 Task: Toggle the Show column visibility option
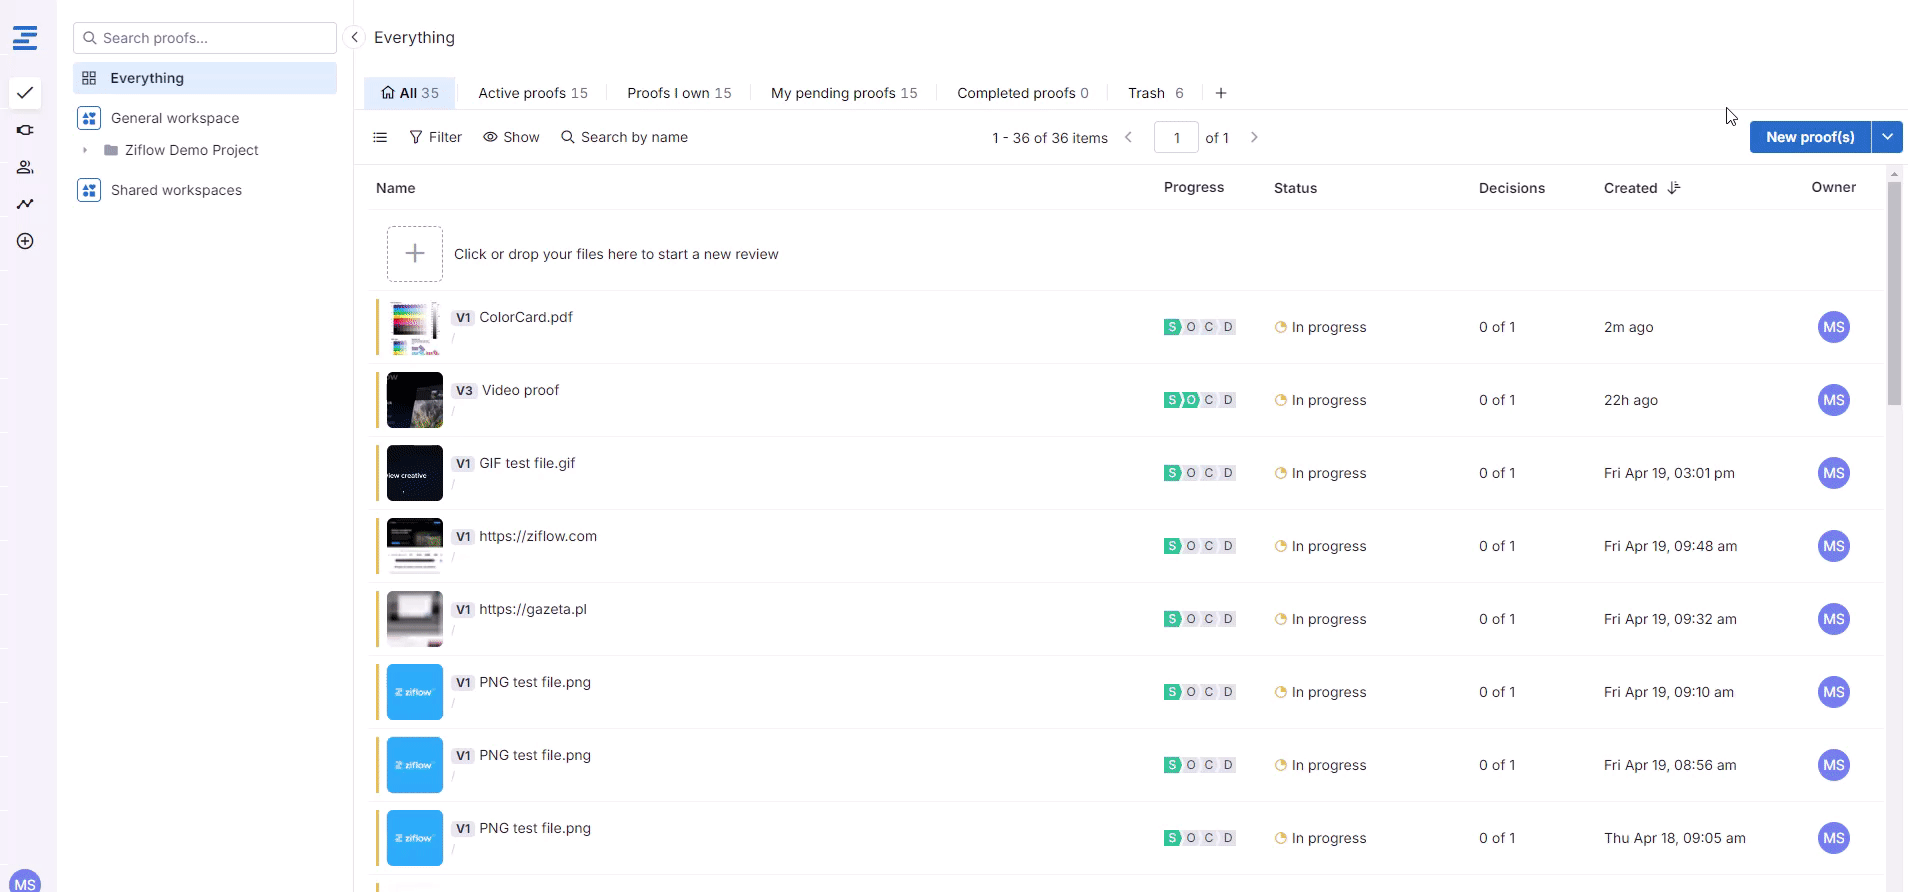click(x=511, y=137)
